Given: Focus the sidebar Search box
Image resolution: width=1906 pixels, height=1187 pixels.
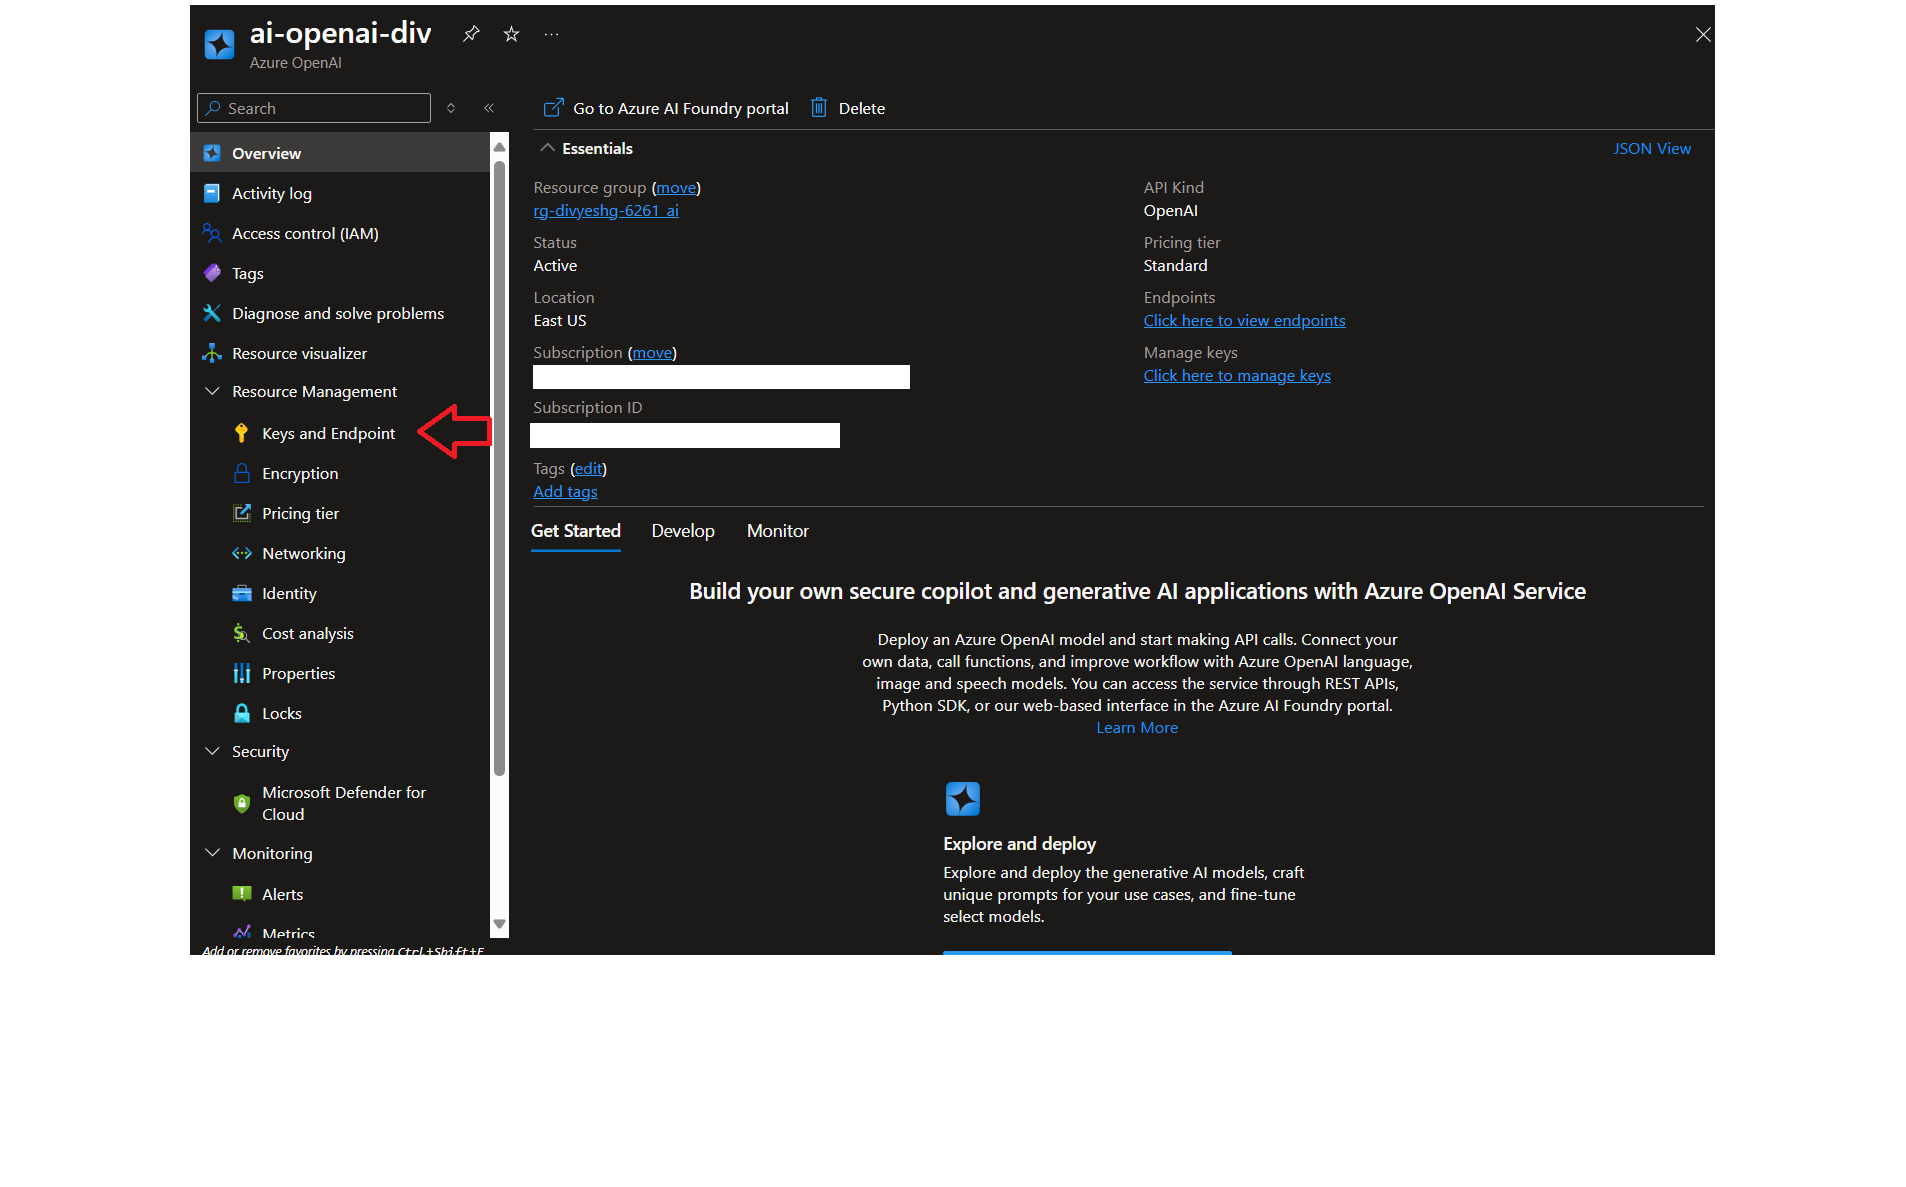Looking at the screenshot, I should [x=314, y=108].
